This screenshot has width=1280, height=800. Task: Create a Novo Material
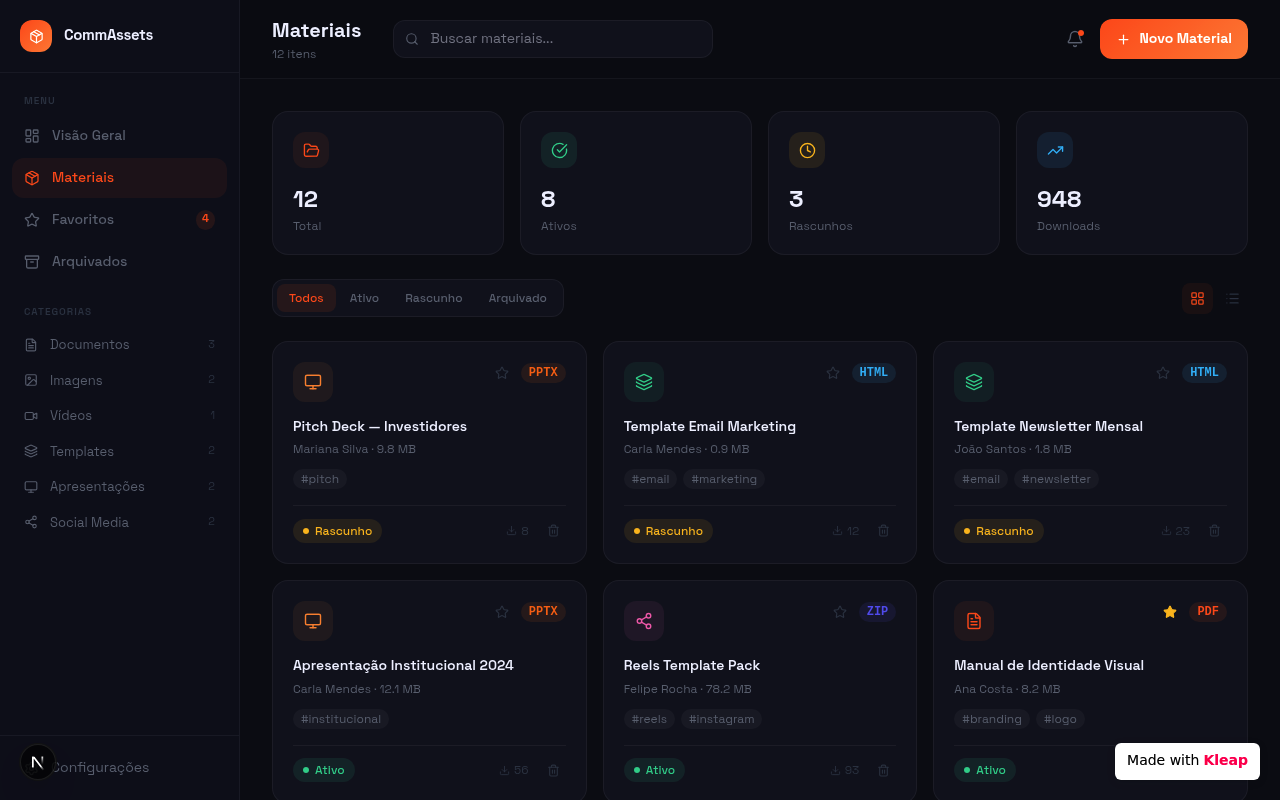[1174, 39]
